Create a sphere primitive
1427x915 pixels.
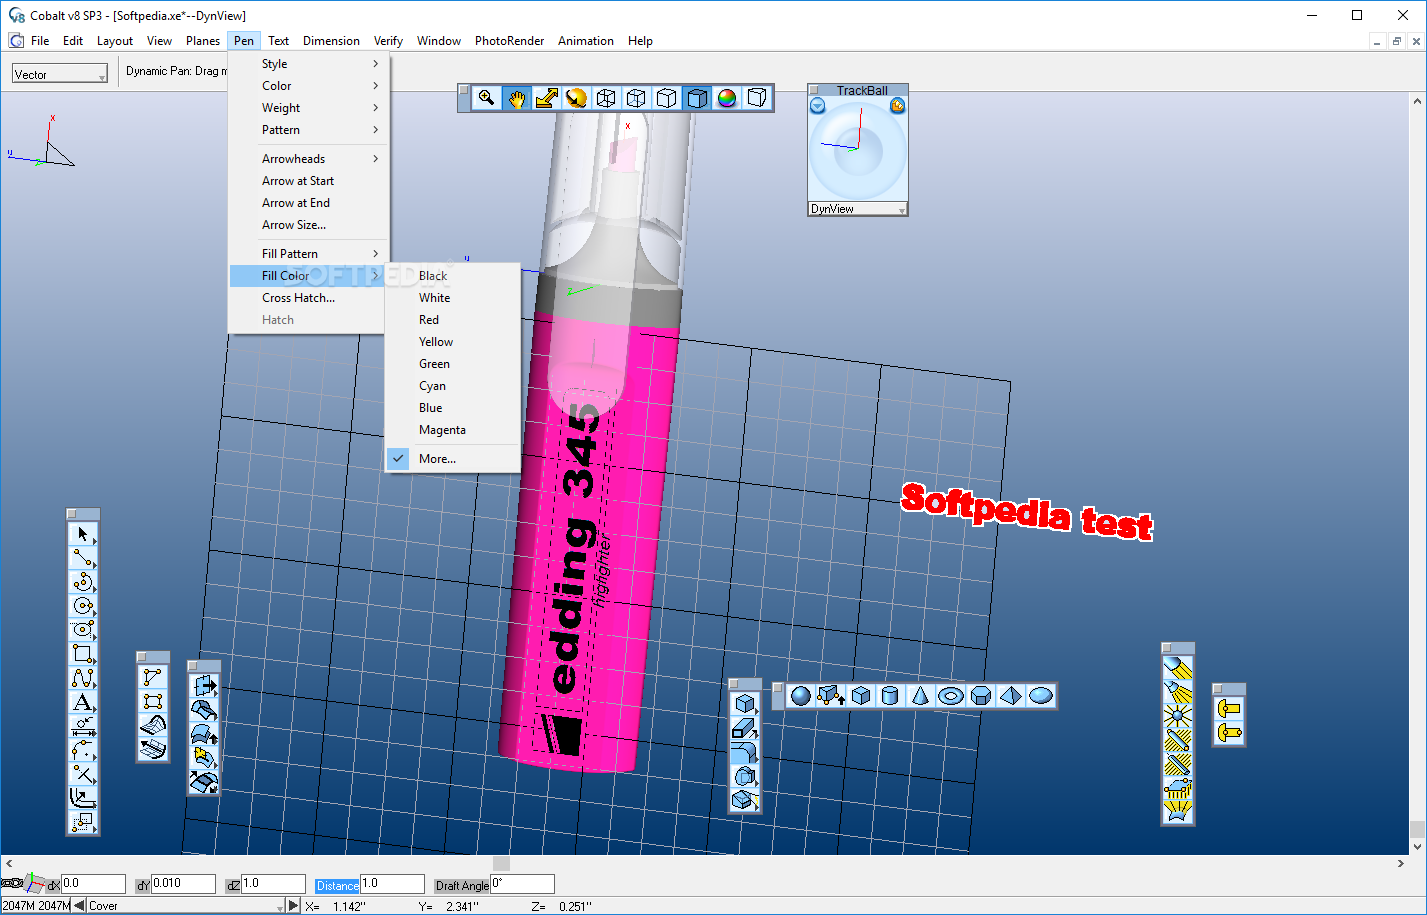(800, 696)
